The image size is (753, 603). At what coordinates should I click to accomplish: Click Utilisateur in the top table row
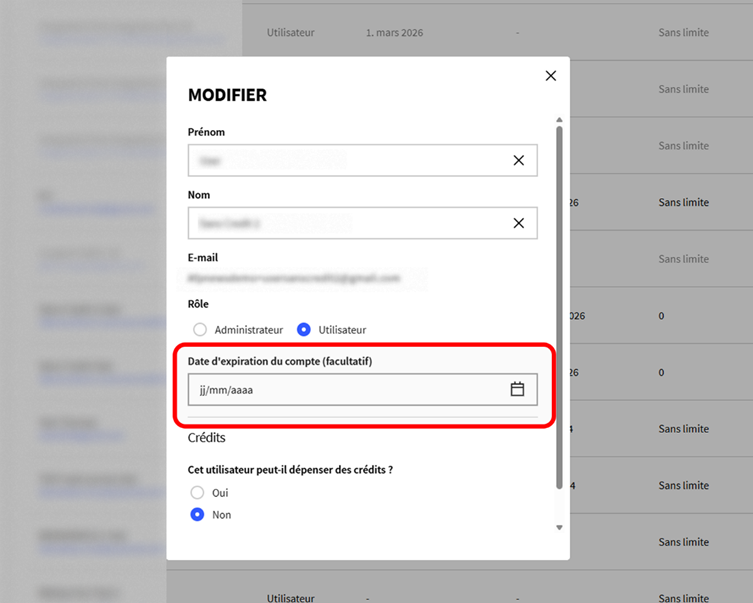coord(290,33)
